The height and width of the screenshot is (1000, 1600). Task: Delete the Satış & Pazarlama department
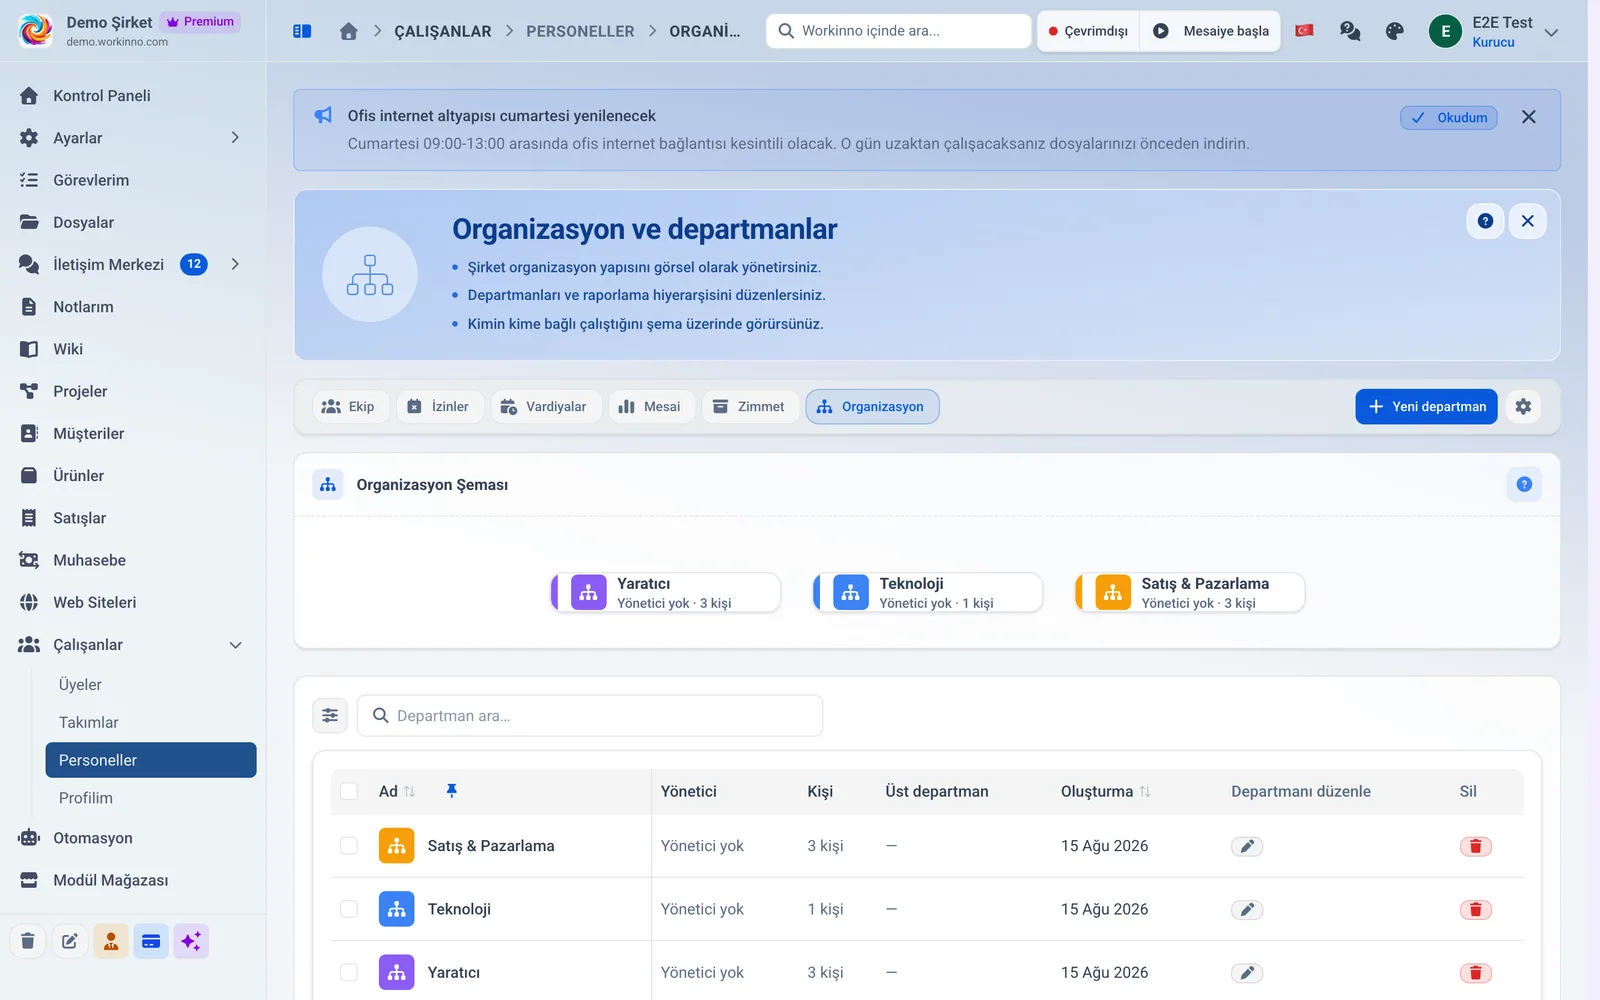(1476, 847)
